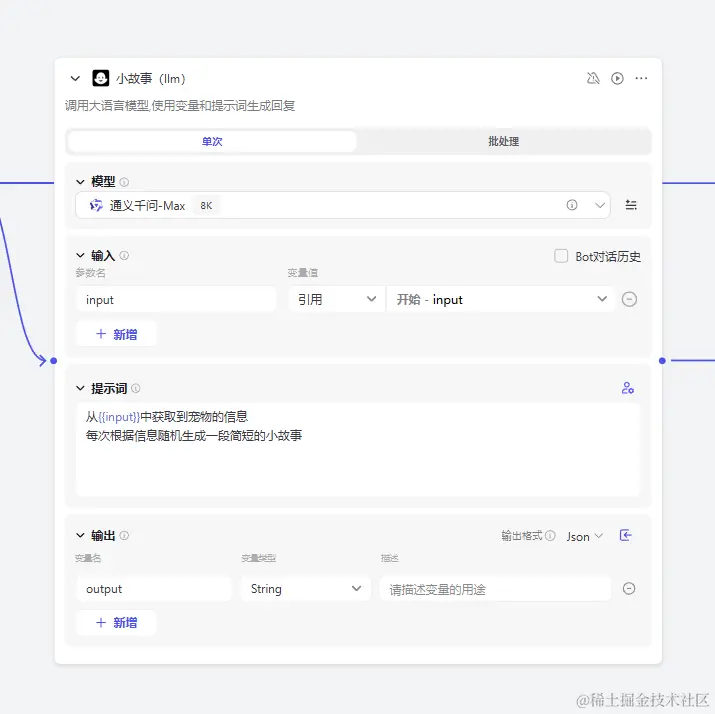Open the Json output format dropdown
715x714 pixels.
[x=585, y=537]
